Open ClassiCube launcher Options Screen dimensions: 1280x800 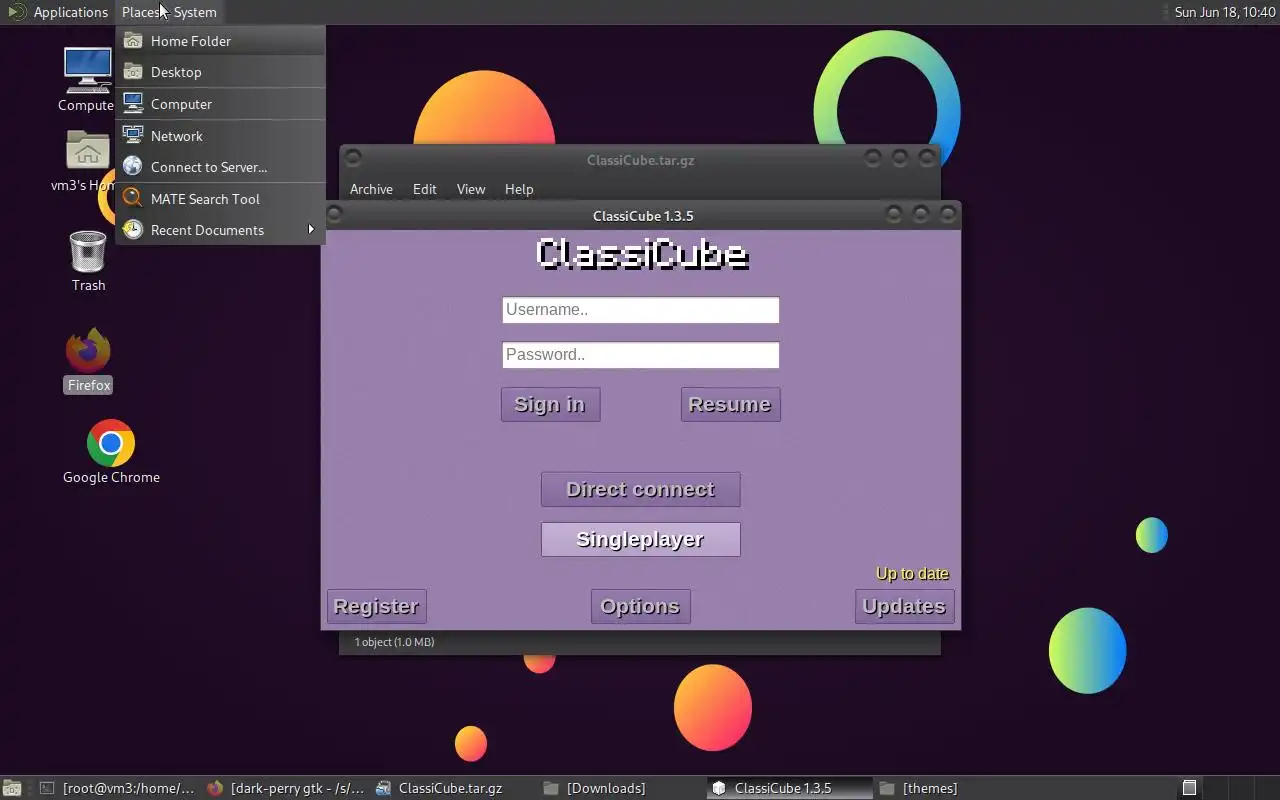pos(640,607)
